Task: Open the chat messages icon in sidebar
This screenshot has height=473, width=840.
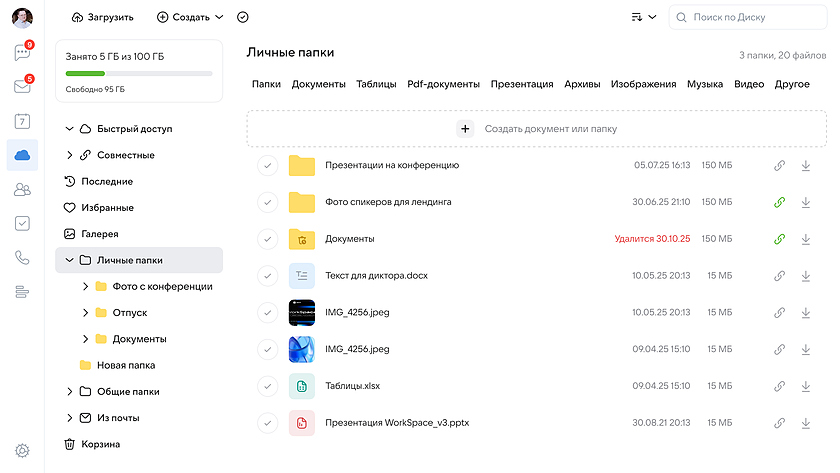Action: point(21,53)
